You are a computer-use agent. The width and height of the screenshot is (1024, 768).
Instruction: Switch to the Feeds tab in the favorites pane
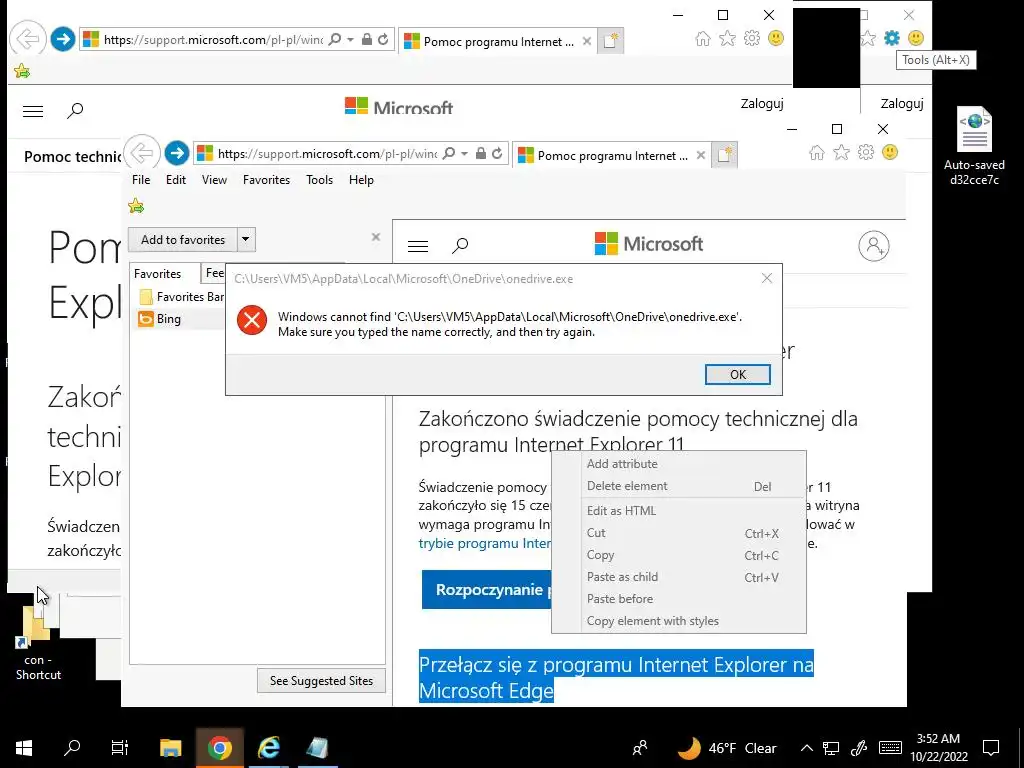(x=214, y=273)
